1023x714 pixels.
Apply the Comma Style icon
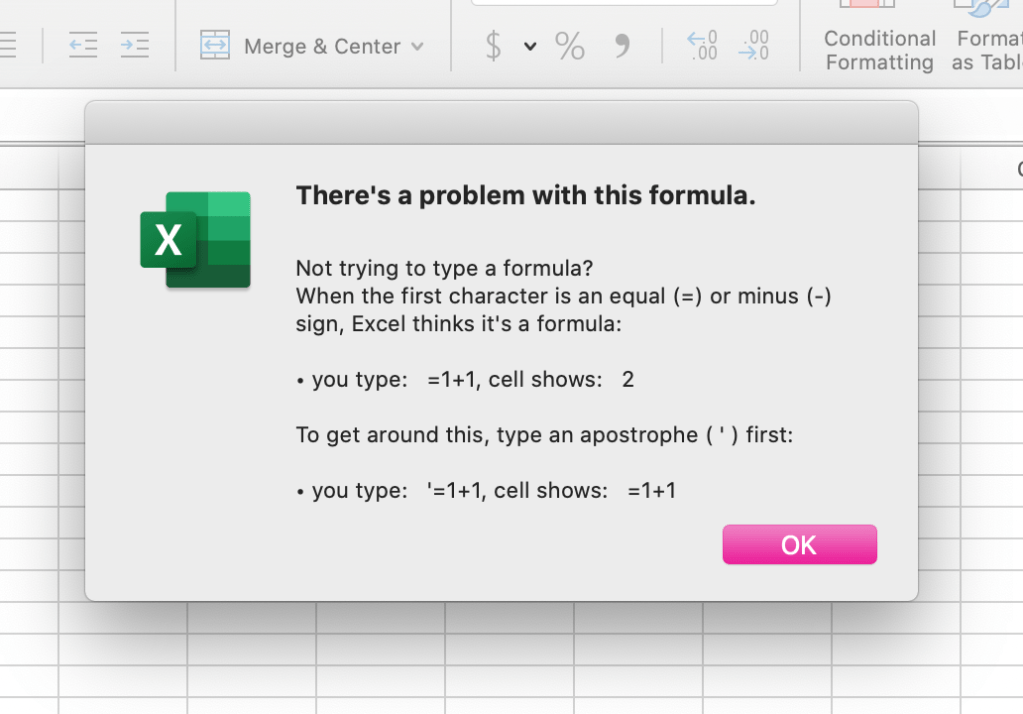point(622,45)
